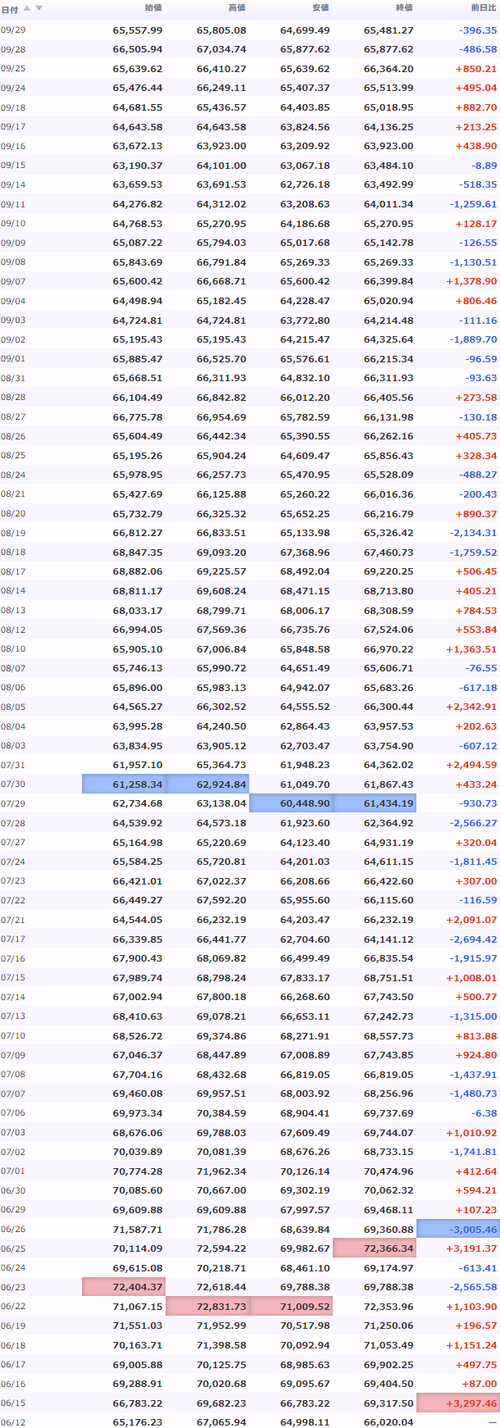
Task: Click the -2,566.27 change value
Action: (473, 823)
